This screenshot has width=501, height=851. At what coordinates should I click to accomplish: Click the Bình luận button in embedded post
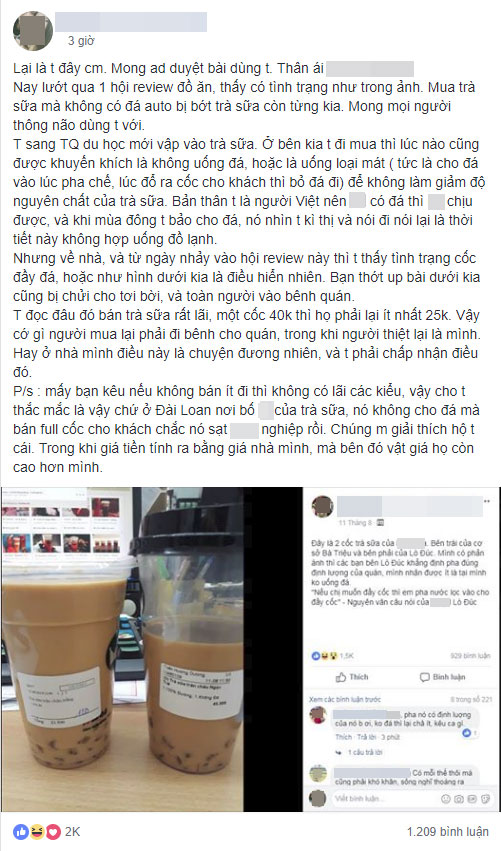[x=442, y=677]
